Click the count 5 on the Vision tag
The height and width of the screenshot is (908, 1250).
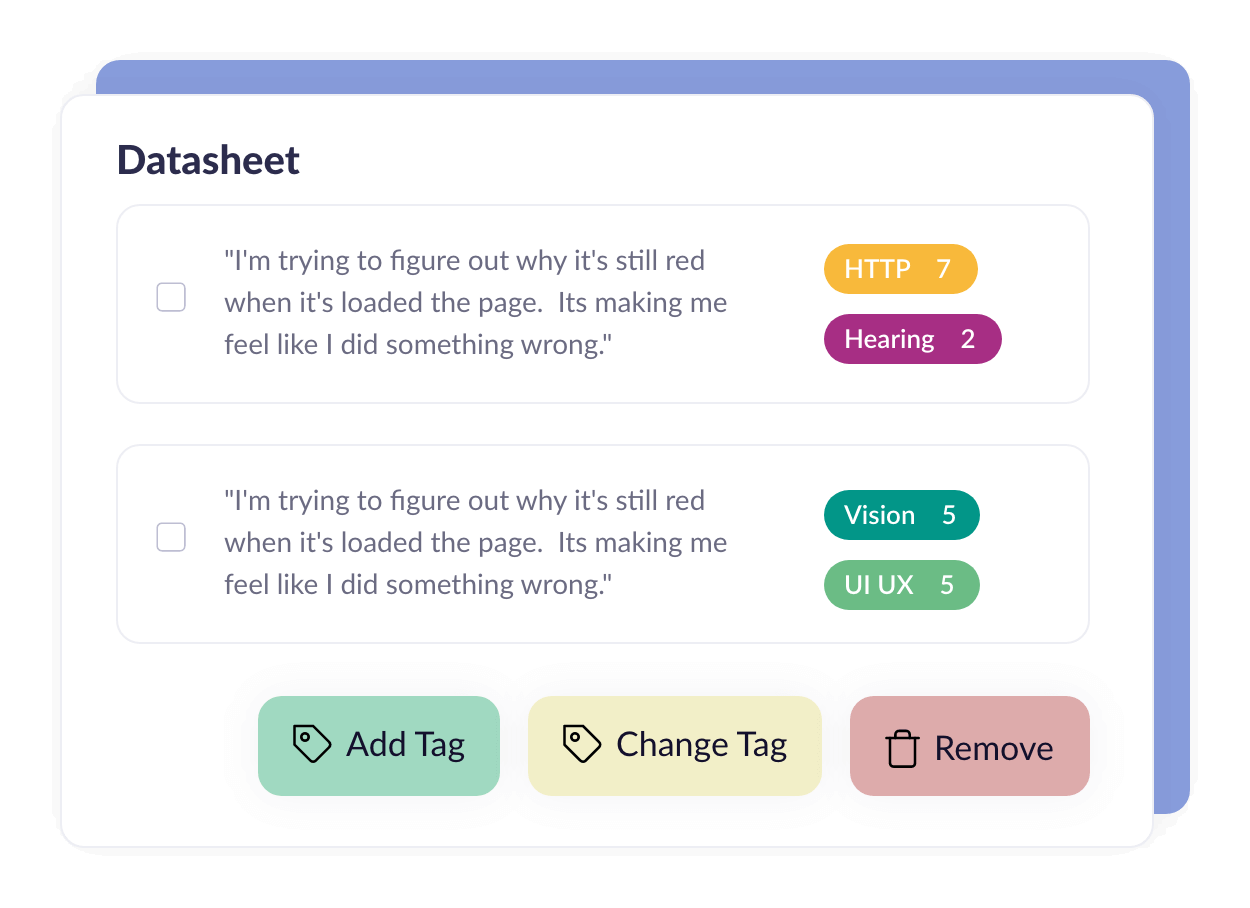click(948, 515)
